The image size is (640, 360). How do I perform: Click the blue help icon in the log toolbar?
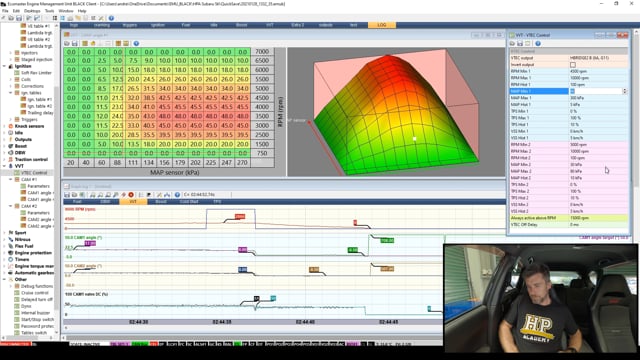pyautogui.click(x=177, y=195)
